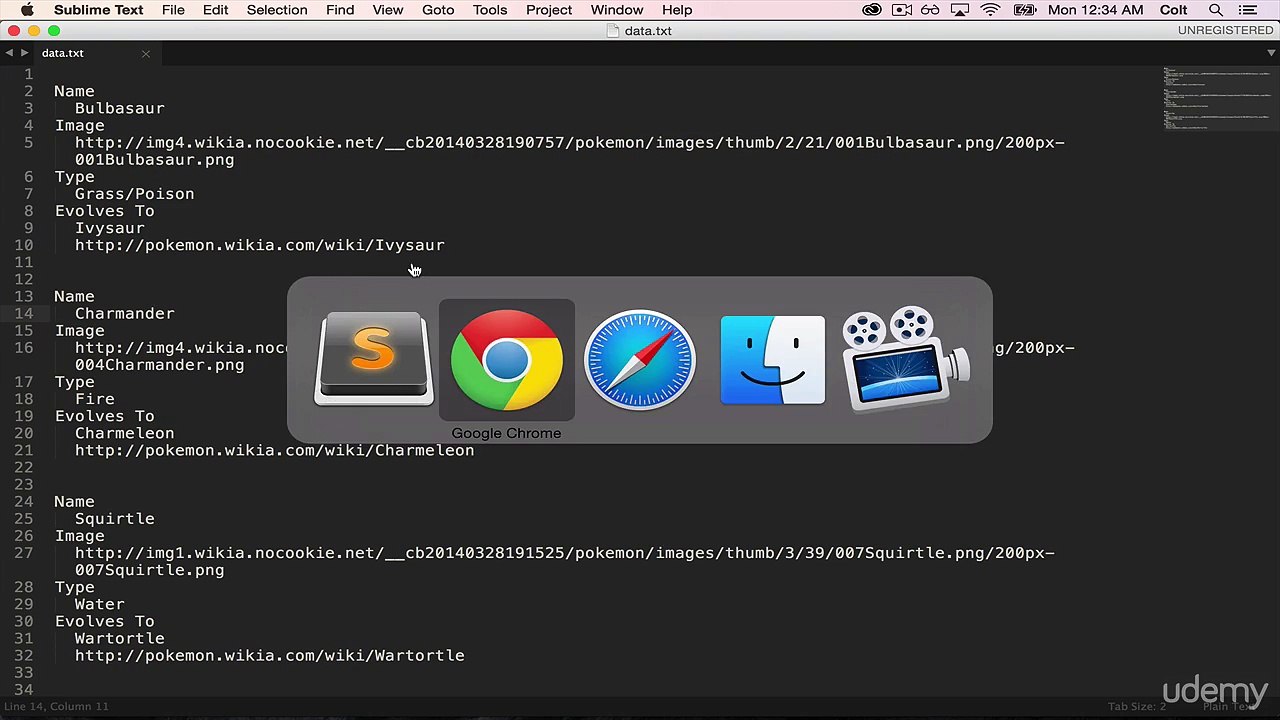Click the Wartortle wiki URL line

click(270, 656)
